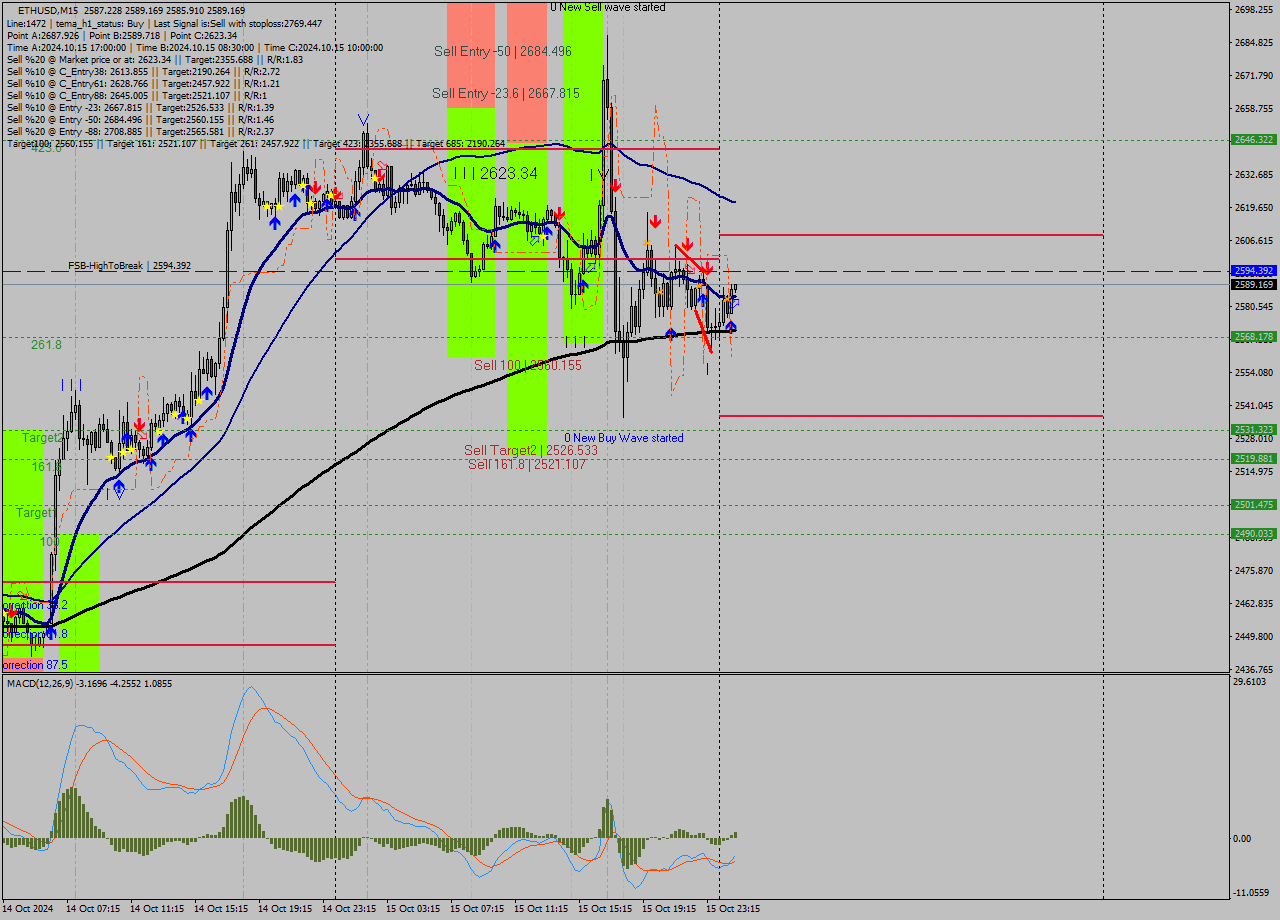Click the '14 Oct 23:15' time axis label
Screen dimensions: 1280x920
(x=349, y=909)
